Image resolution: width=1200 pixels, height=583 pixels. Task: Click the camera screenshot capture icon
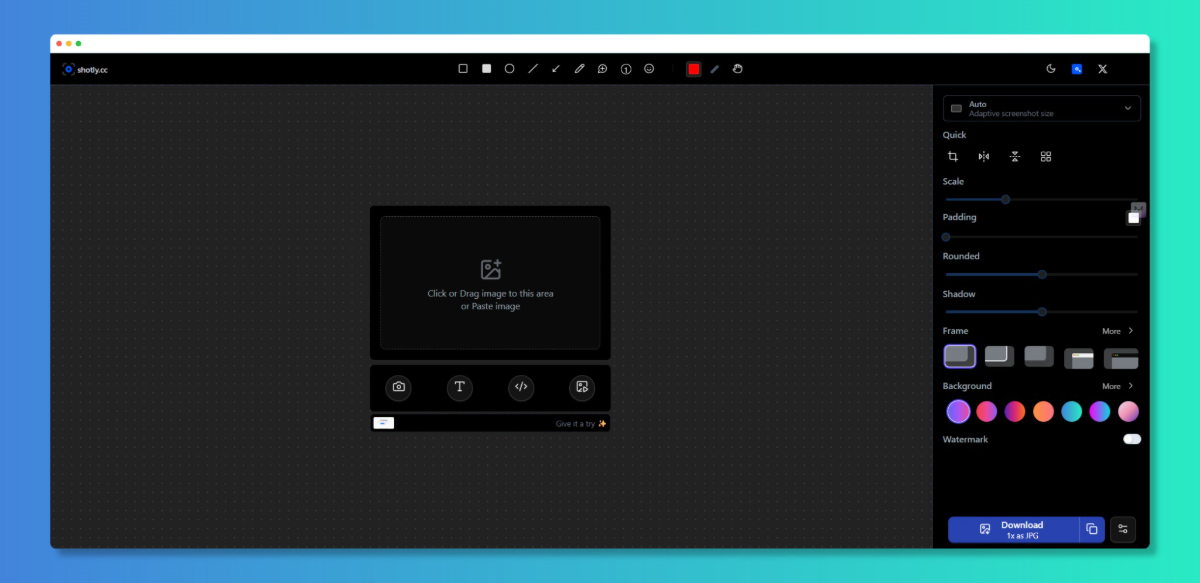point(399,387)
